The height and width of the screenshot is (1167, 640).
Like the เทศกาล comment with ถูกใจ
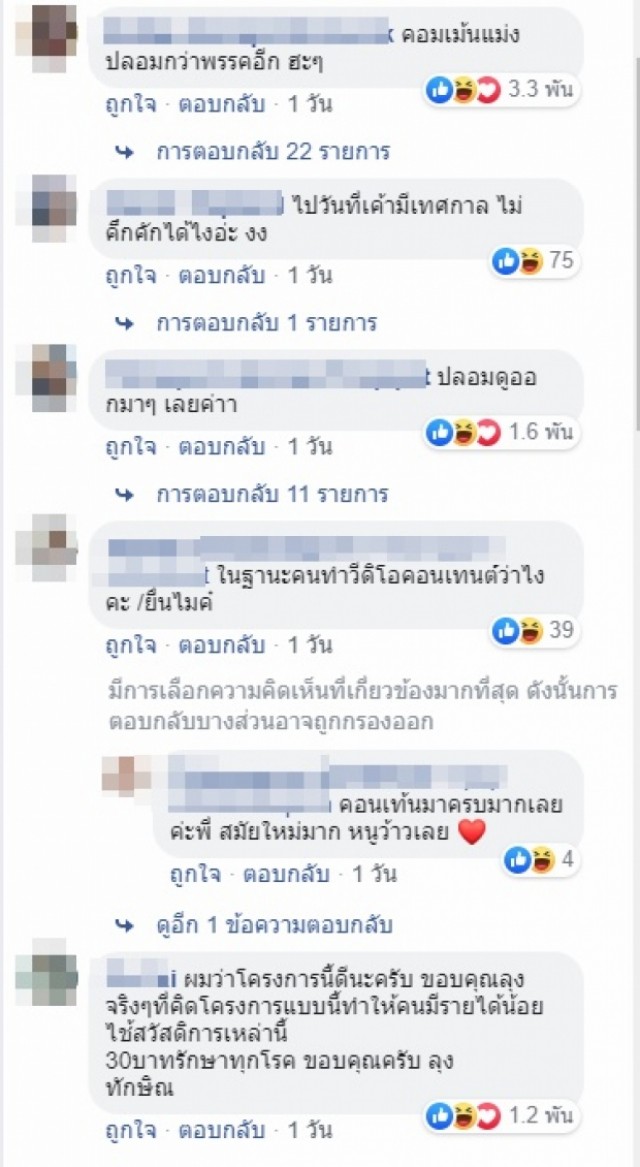click(131, 276)
